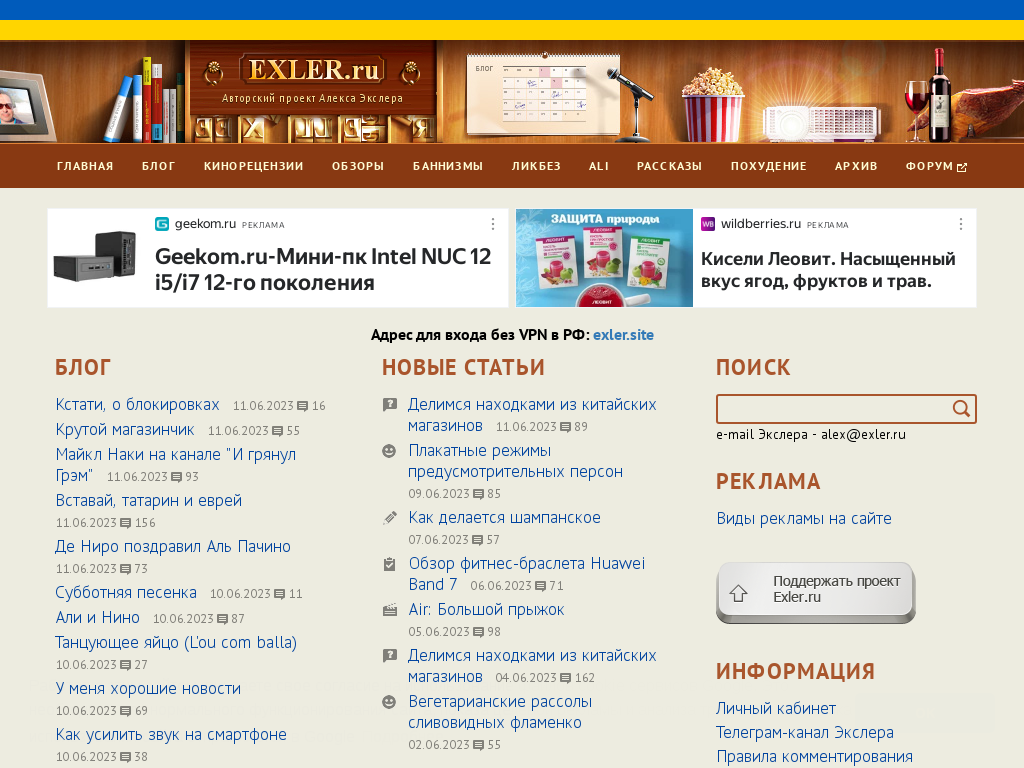
Task: Open article Обзор фитнес-браслета Huawei Band 7
Action: [526, 573]
